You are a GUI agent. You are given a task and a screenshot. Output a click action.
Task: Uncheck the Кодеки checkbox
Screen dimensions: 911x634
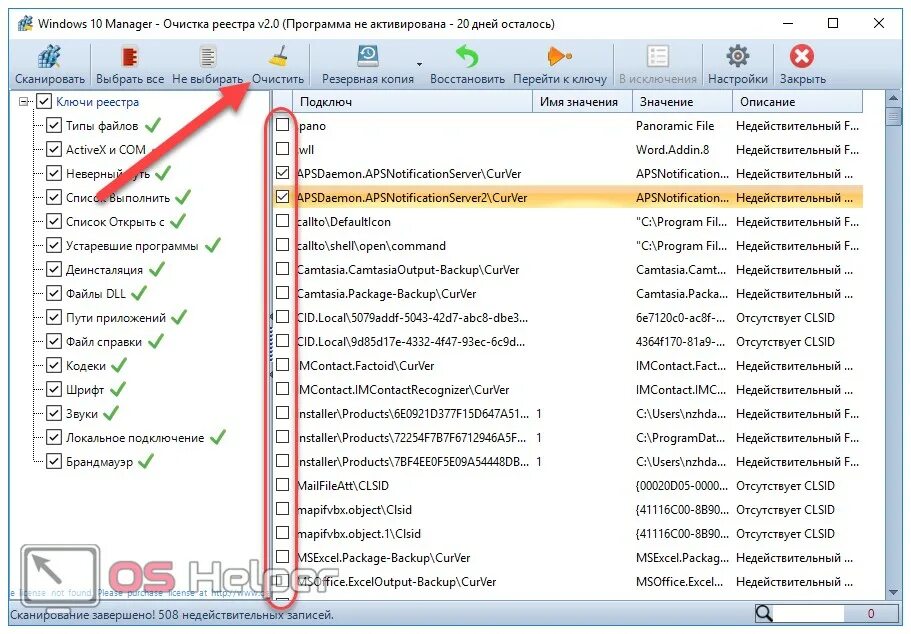pyautogui.click(x=53, y=365)
